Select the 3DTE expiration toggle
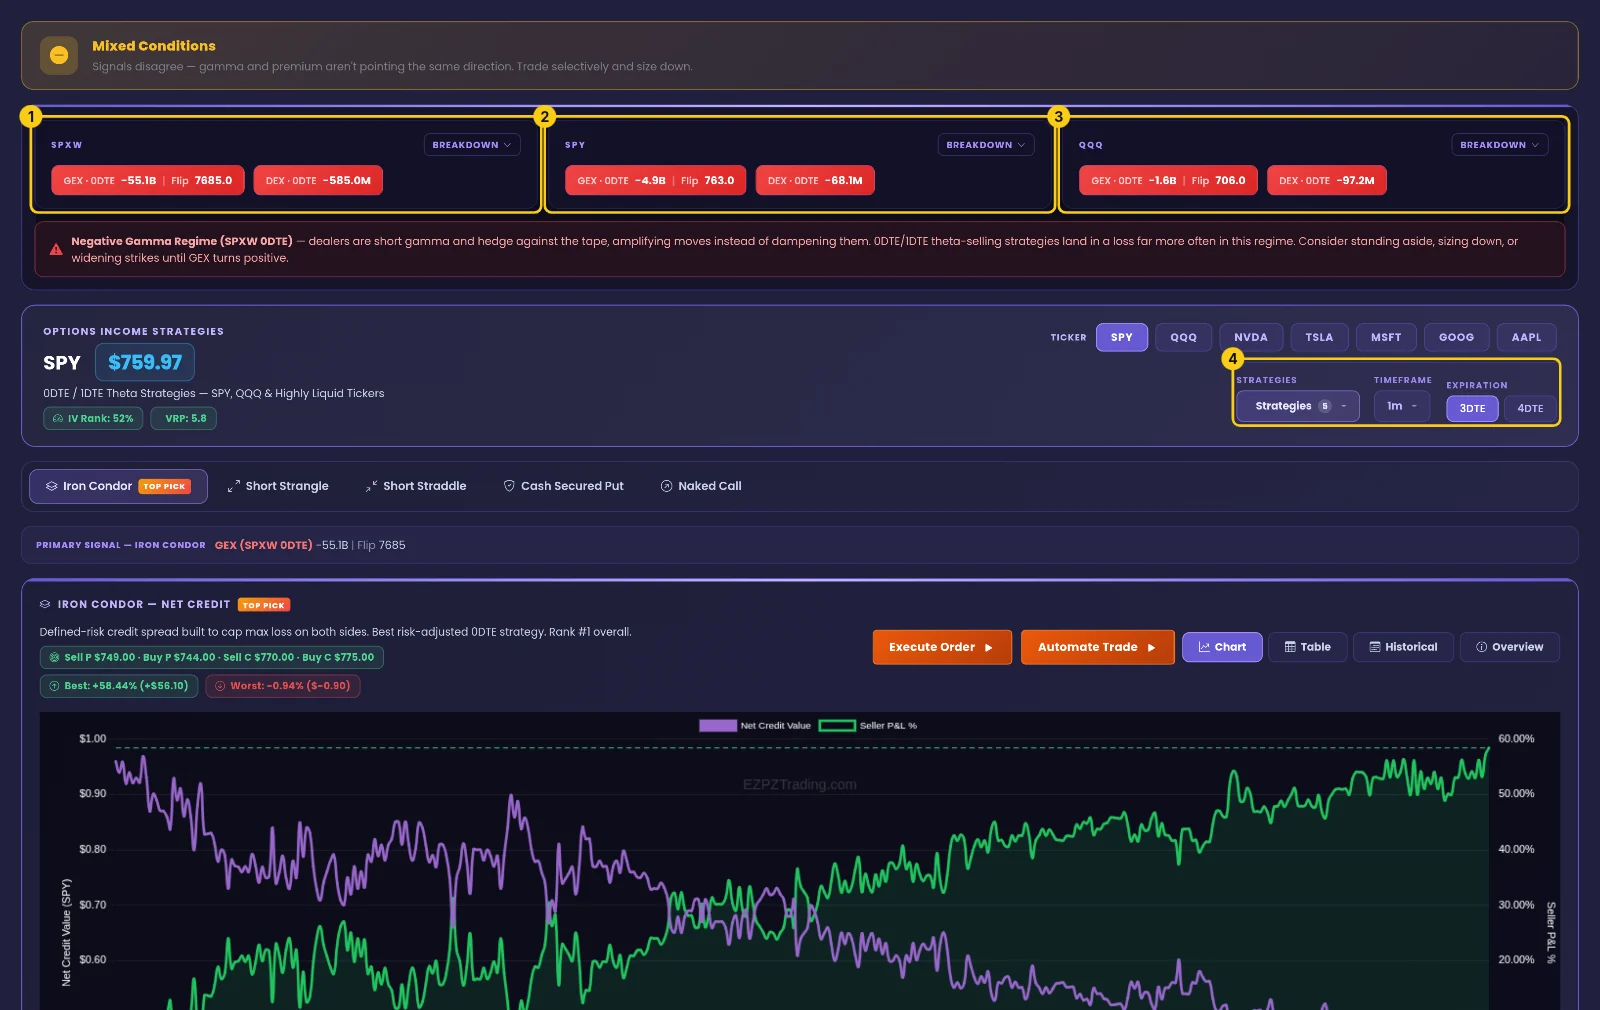Screen dimensions: 1600x1010 click(1472, 408)
